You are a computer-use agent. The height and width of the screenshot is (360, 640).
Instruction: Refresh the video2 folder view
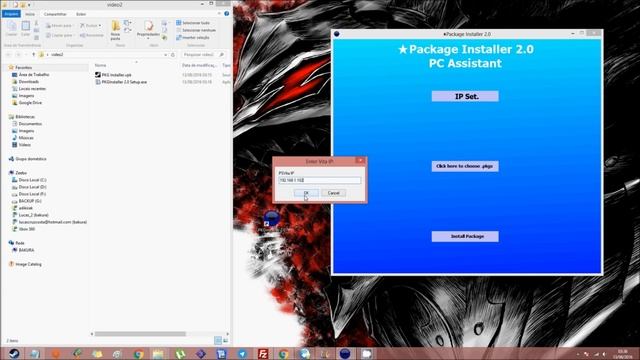coord(173,54)
